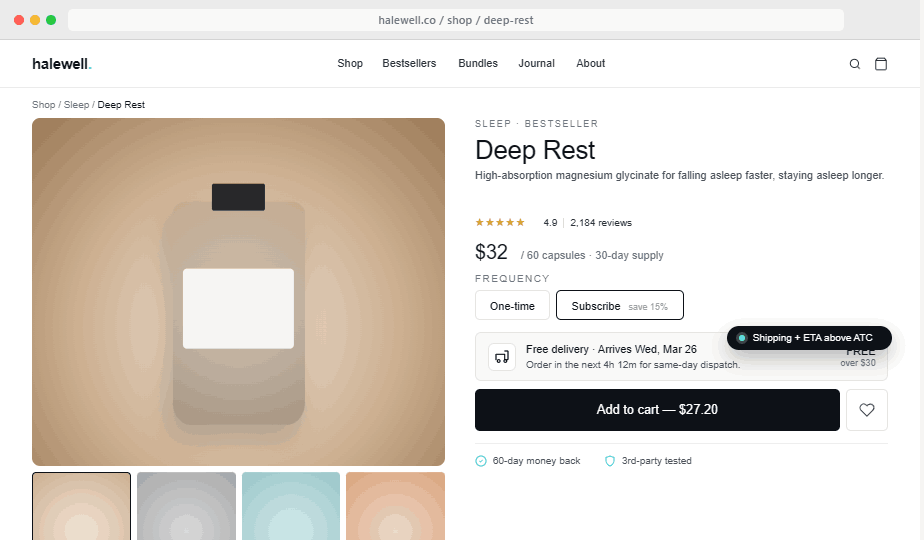Click the Shipping + ETA above ATC badge
This screenshot has height=540, width=924.
click(x=808, y=338)
